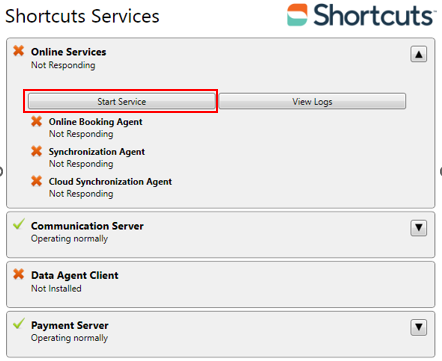Image resolution: width=442 pixels, height=361 pixels.
Task: Expand the Payment Server panel
Action: (x=419, y=327)
